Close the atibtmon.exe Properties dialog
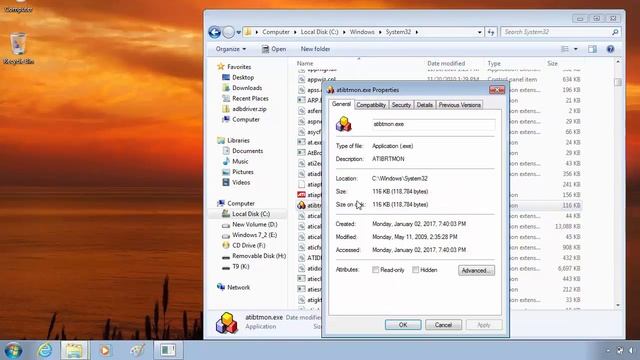Screen dimensions: 640x360 pos(497,90)
